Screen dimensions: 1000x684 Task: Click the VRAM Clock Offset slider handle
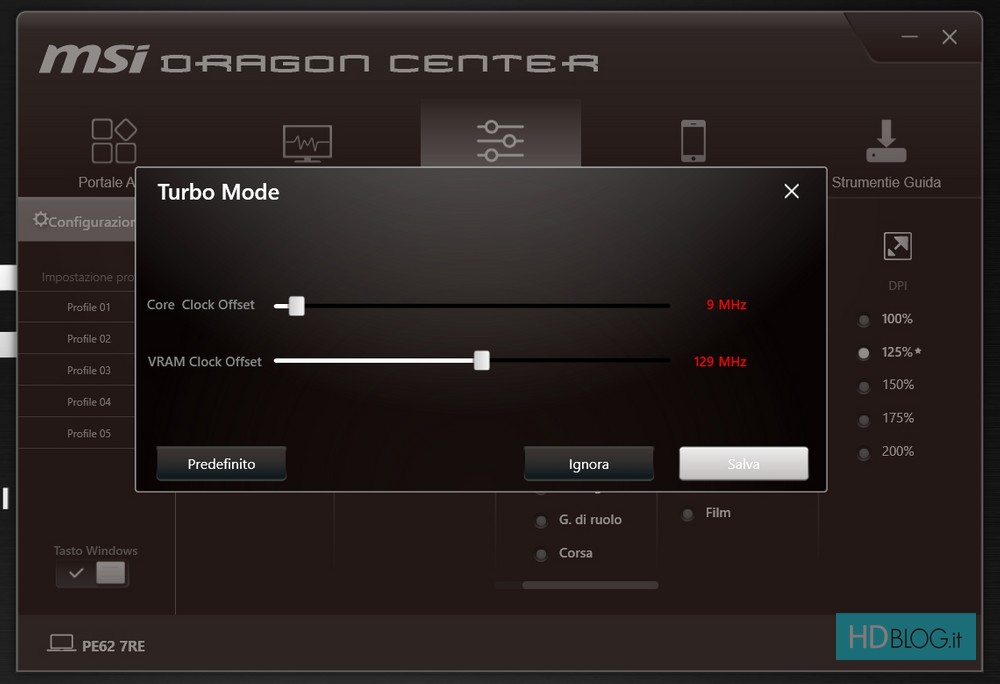482,360
